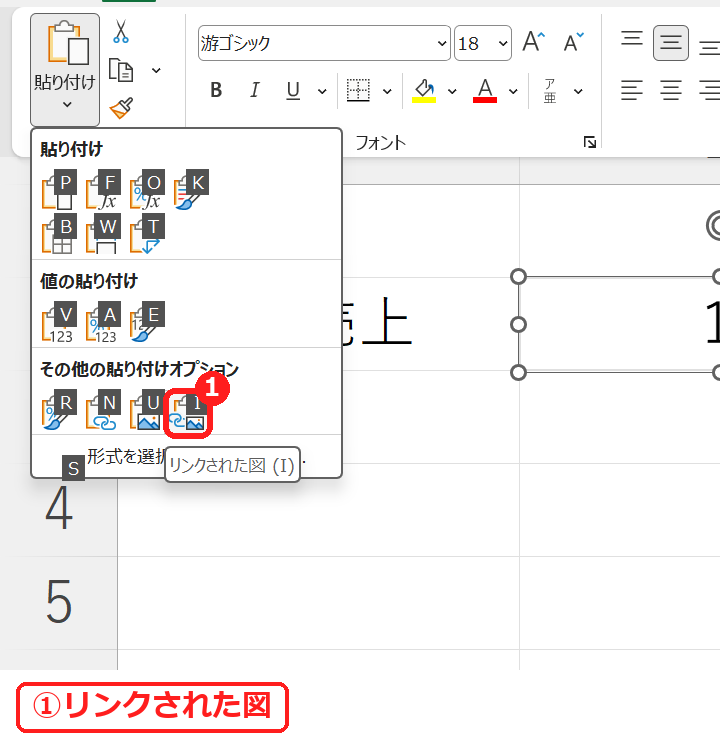This screenshot has height=740, width=720.
Task: Click the selected linked picture object
Action: pos(618,324)
